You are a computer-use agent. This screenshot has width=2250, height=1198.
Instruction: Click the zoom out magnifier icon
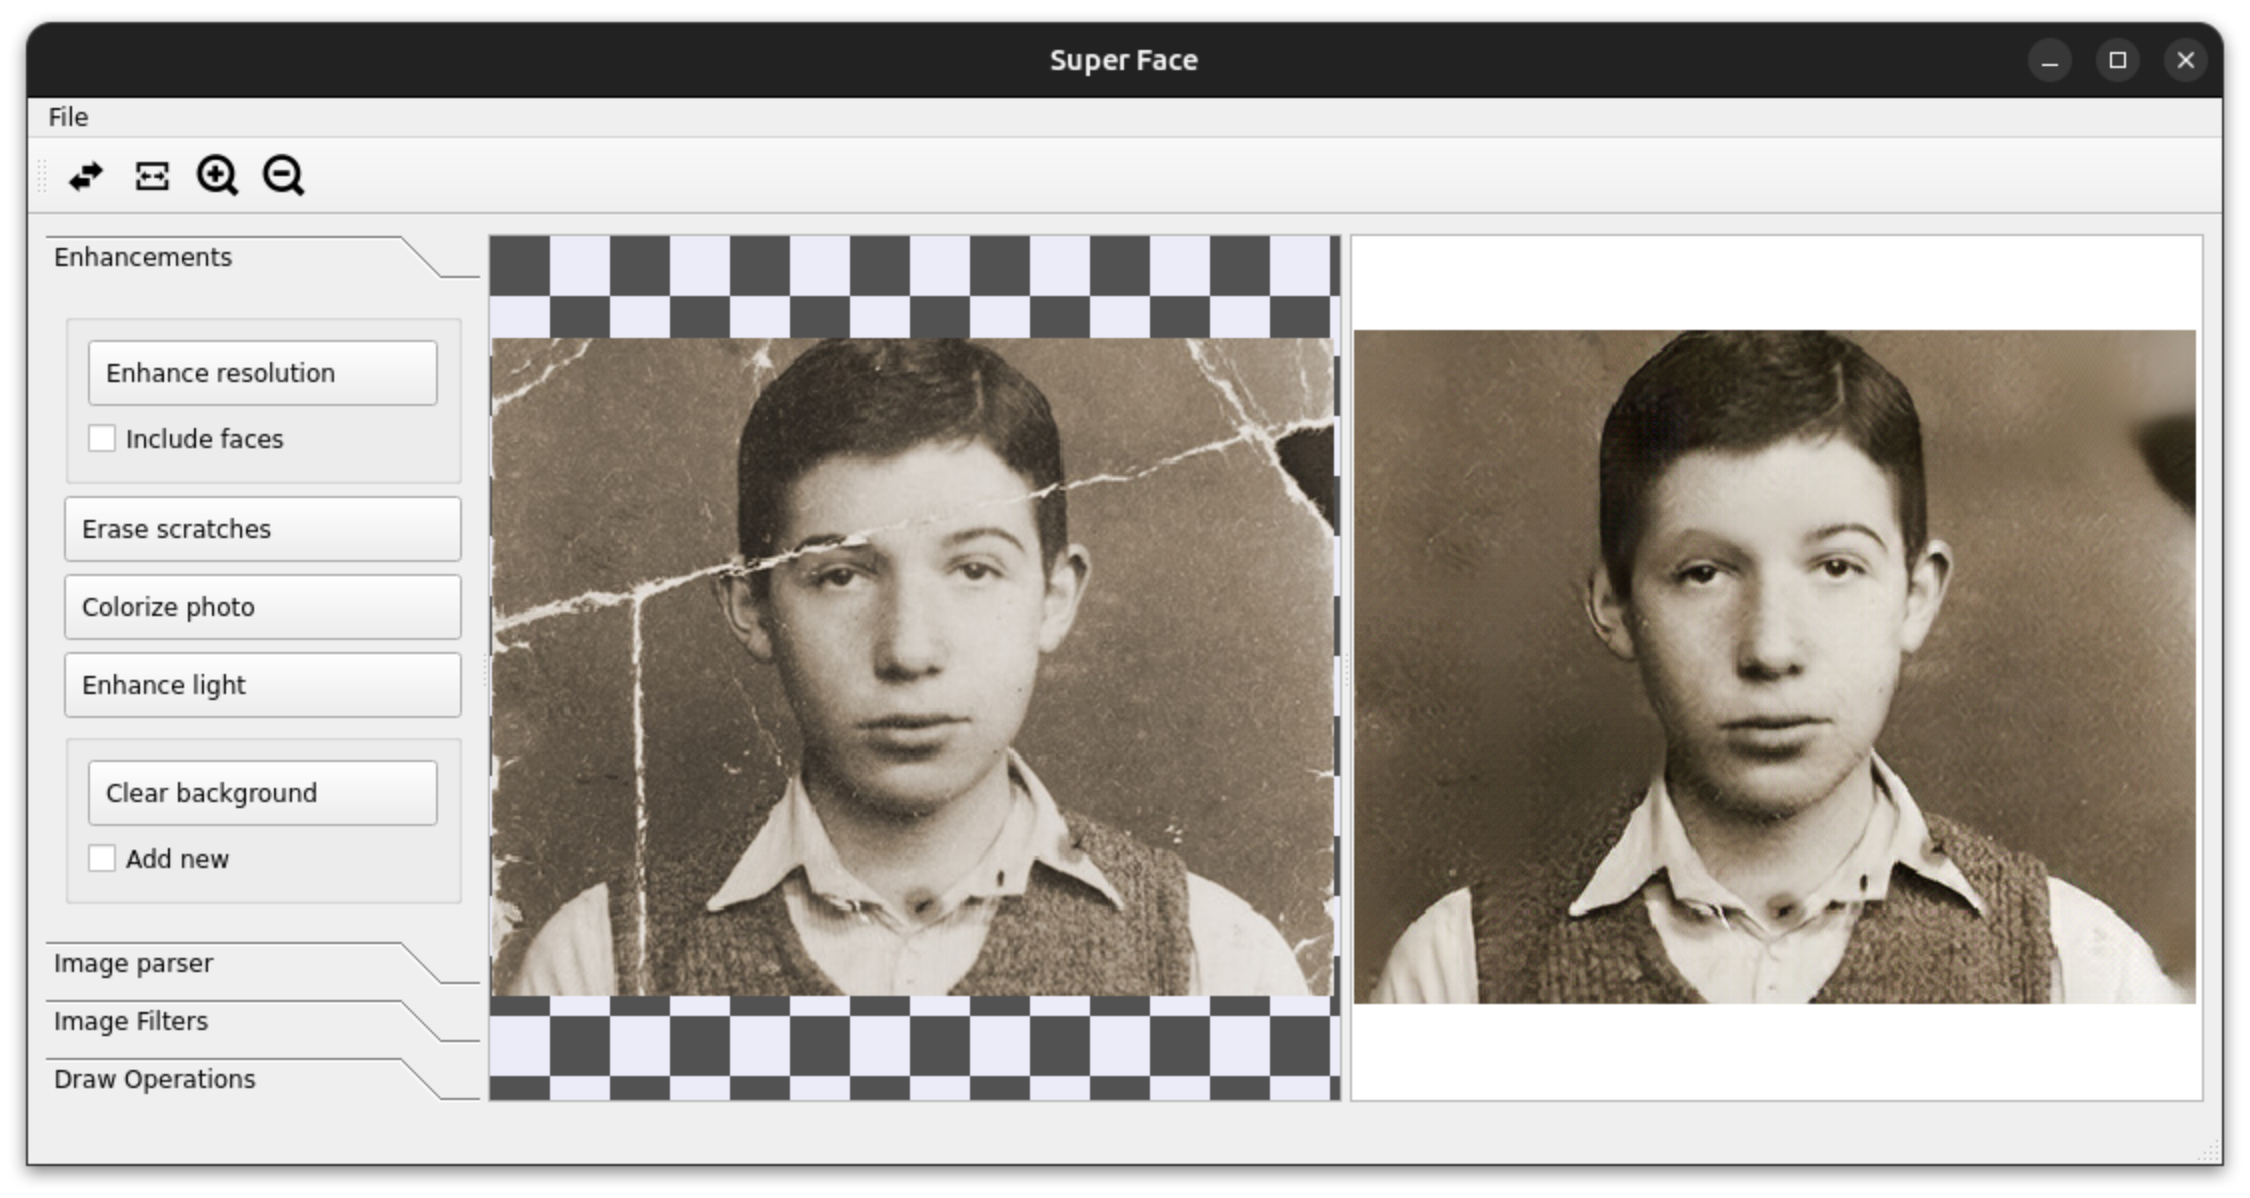pyautogui.click(x=283, y=176)
